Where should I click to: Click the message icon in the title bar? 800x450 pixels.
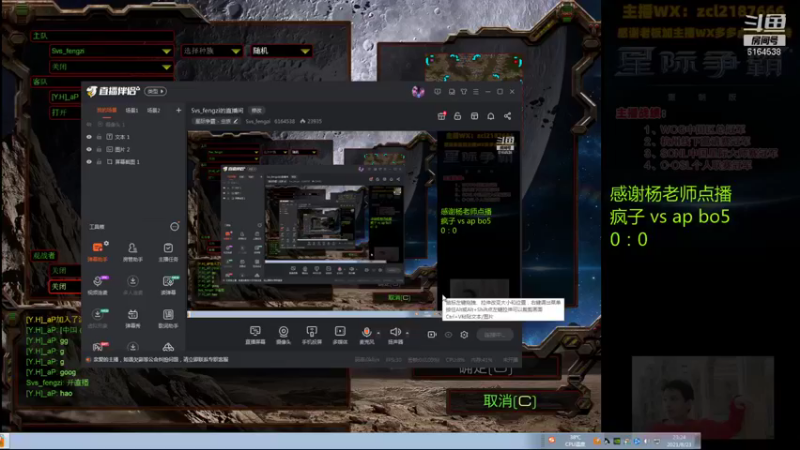point(437,92)
